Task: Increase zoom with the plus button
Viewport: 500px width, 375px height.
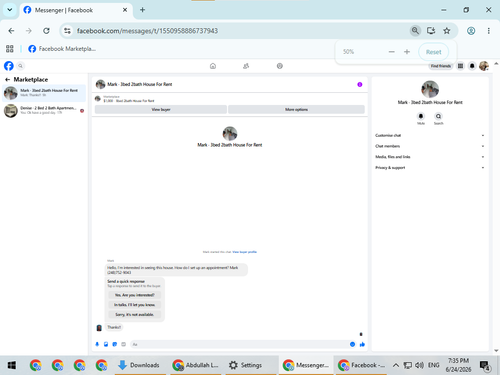Action: click(x=407, y=52)
